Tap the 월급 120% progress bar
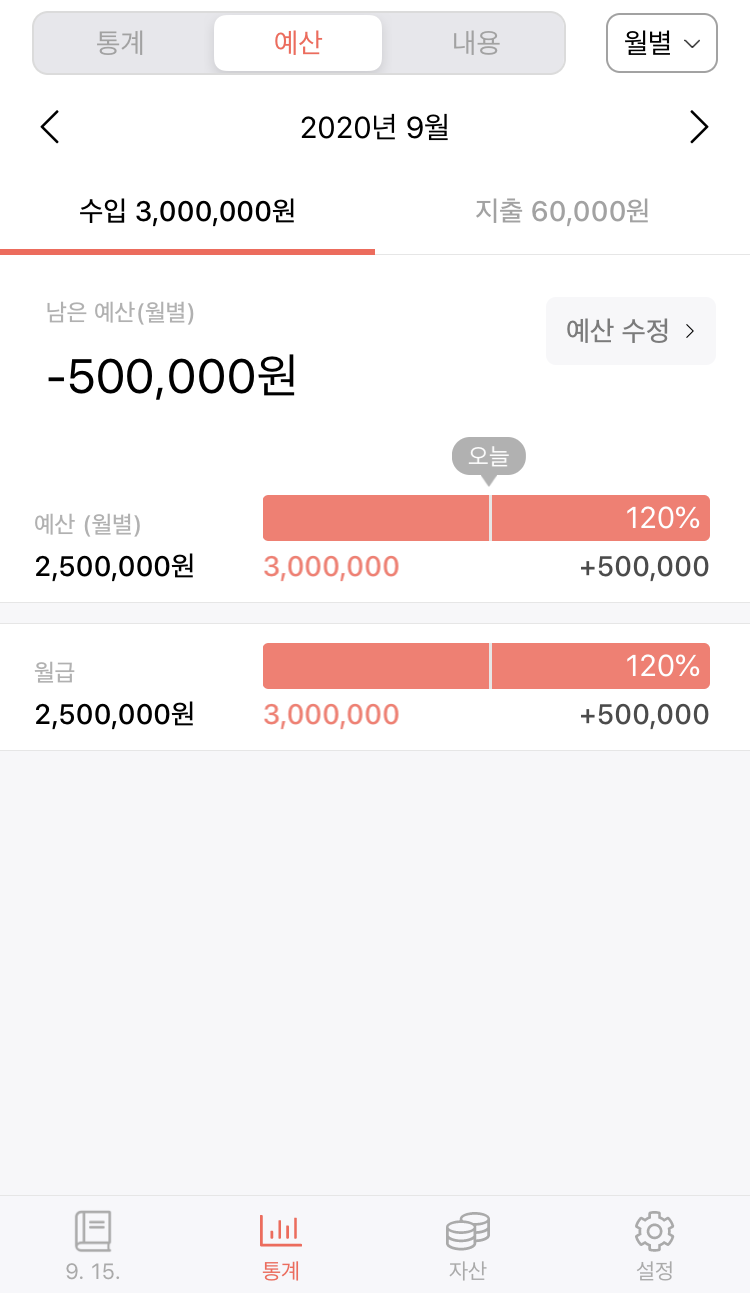Screen dimensions: 750x1293 486,666
